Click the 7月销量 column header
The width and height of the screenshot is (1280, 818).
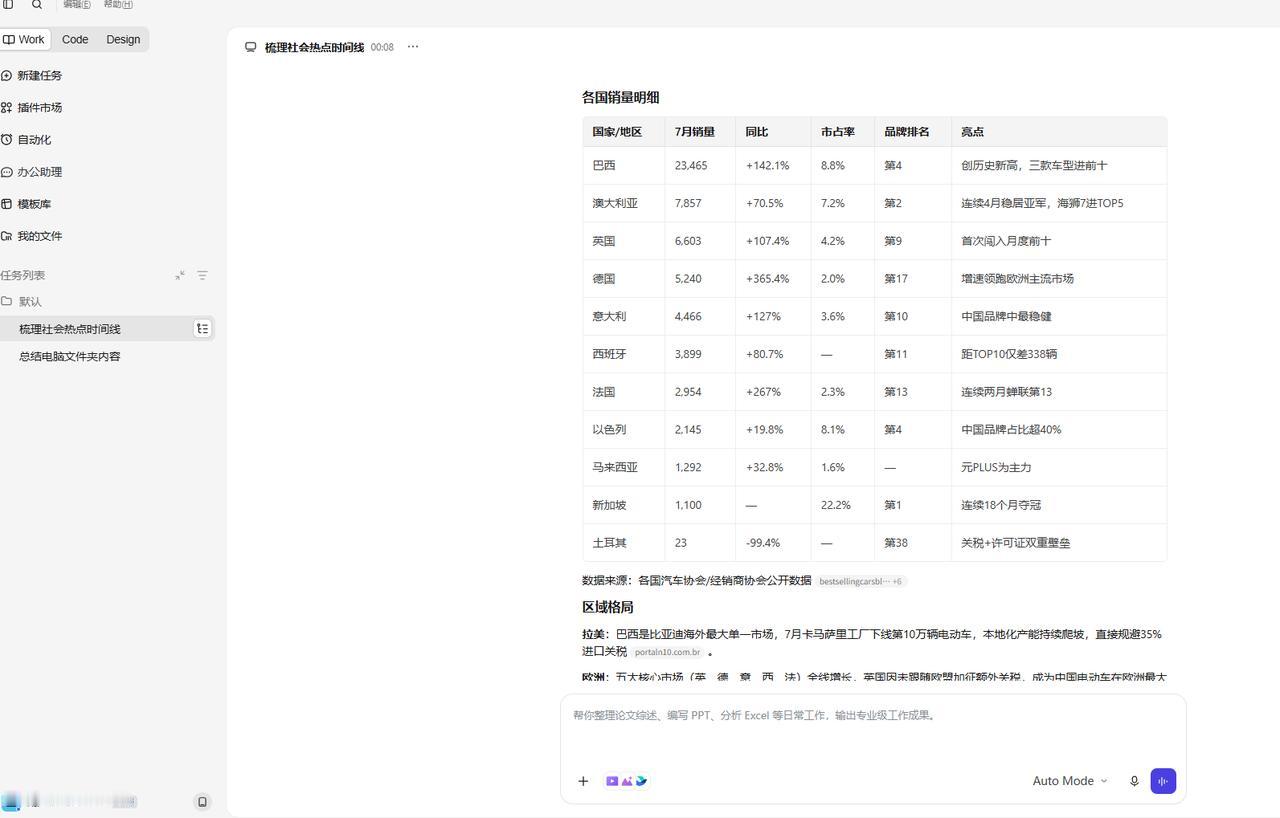click(x=695, y=132)
